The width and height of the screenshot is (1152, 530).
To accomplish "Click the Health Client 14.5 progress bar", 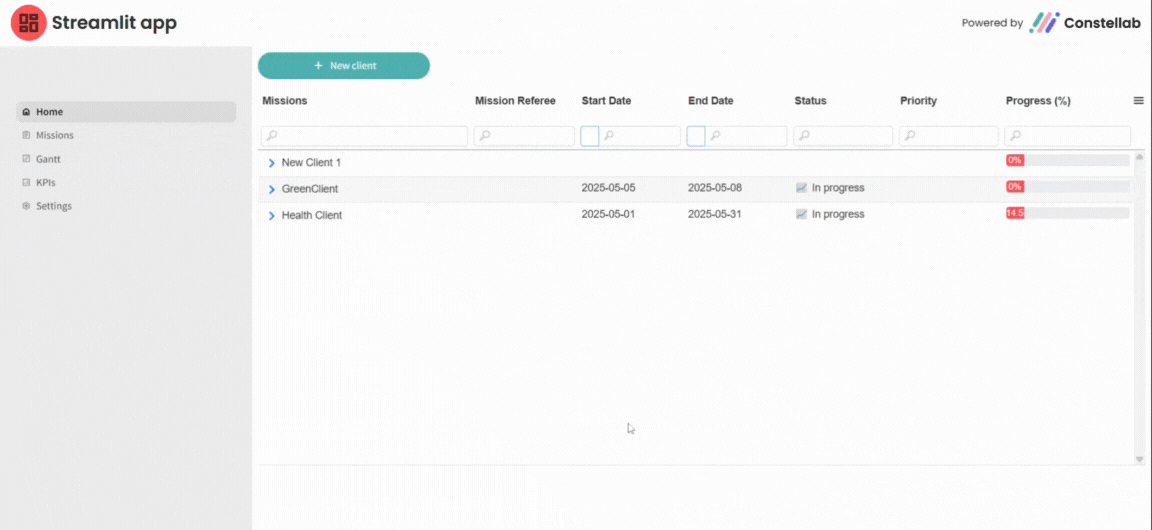I will tap(1067, 213).
